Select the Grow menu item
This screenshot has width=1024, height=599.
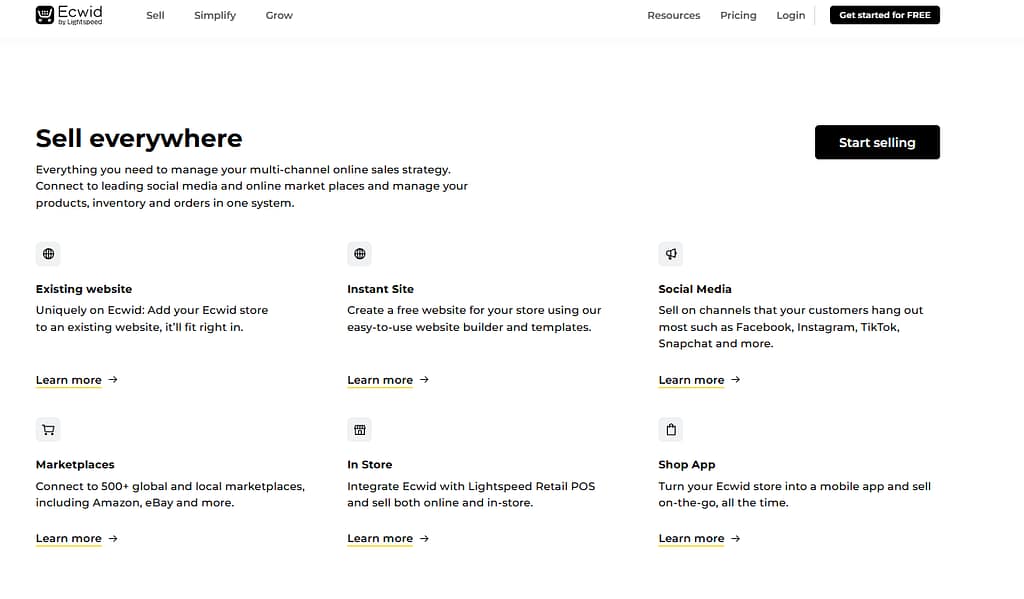pos(278,15)
